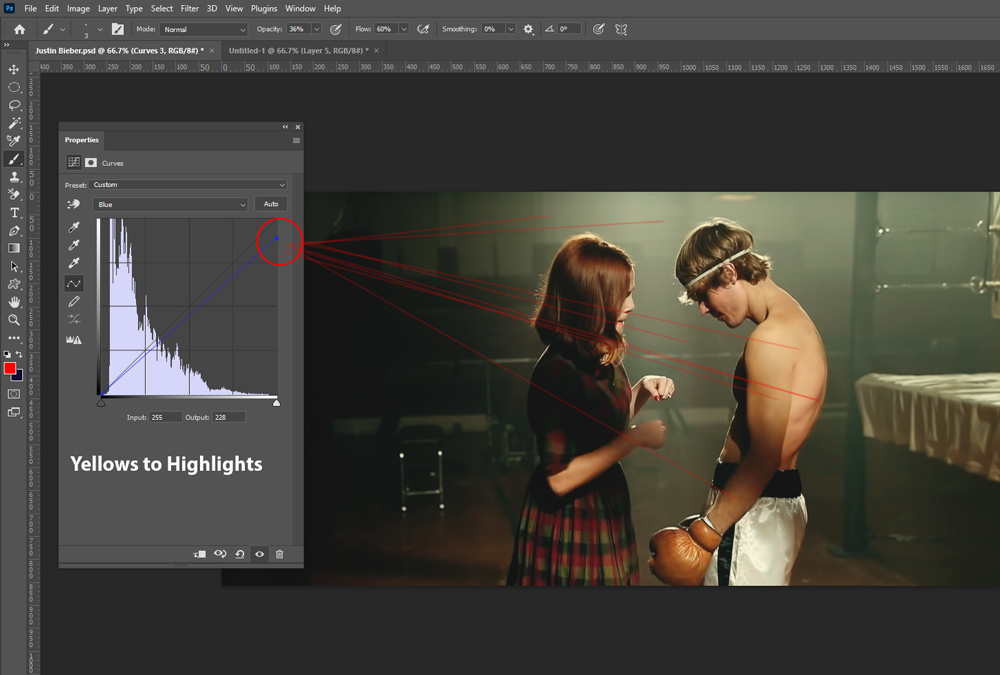Screen dimensions: 1000x675
Task: Open the Image menu
Action: (78, 8)
